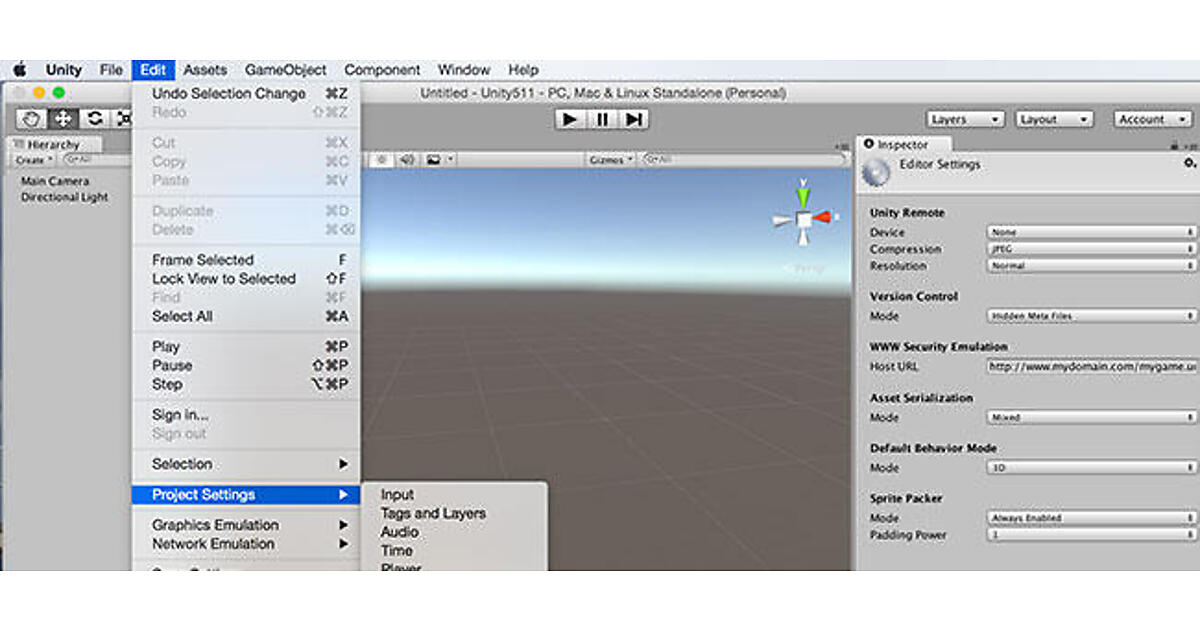Open the Apple menu

[x=19, y=70]
